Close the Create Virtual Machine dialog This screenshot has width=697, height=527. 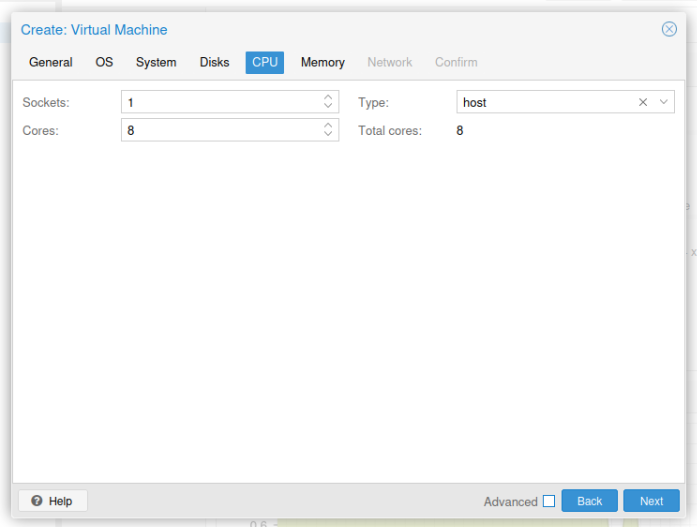[669, 29]
